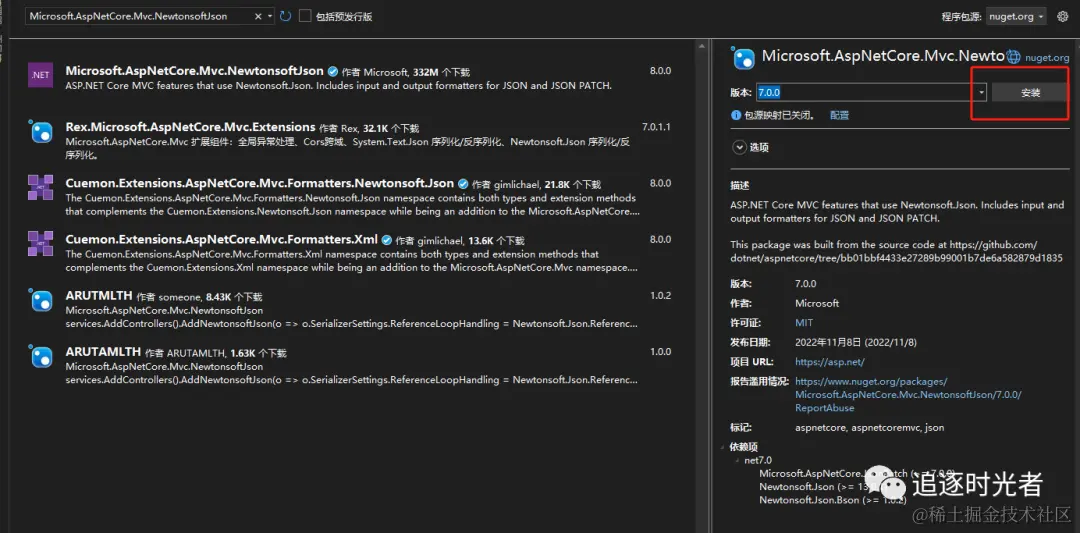This screenshot has width=1080, height=533.
Task: Open the ReportAbuse nuget.org link
Action: (908, 395)
